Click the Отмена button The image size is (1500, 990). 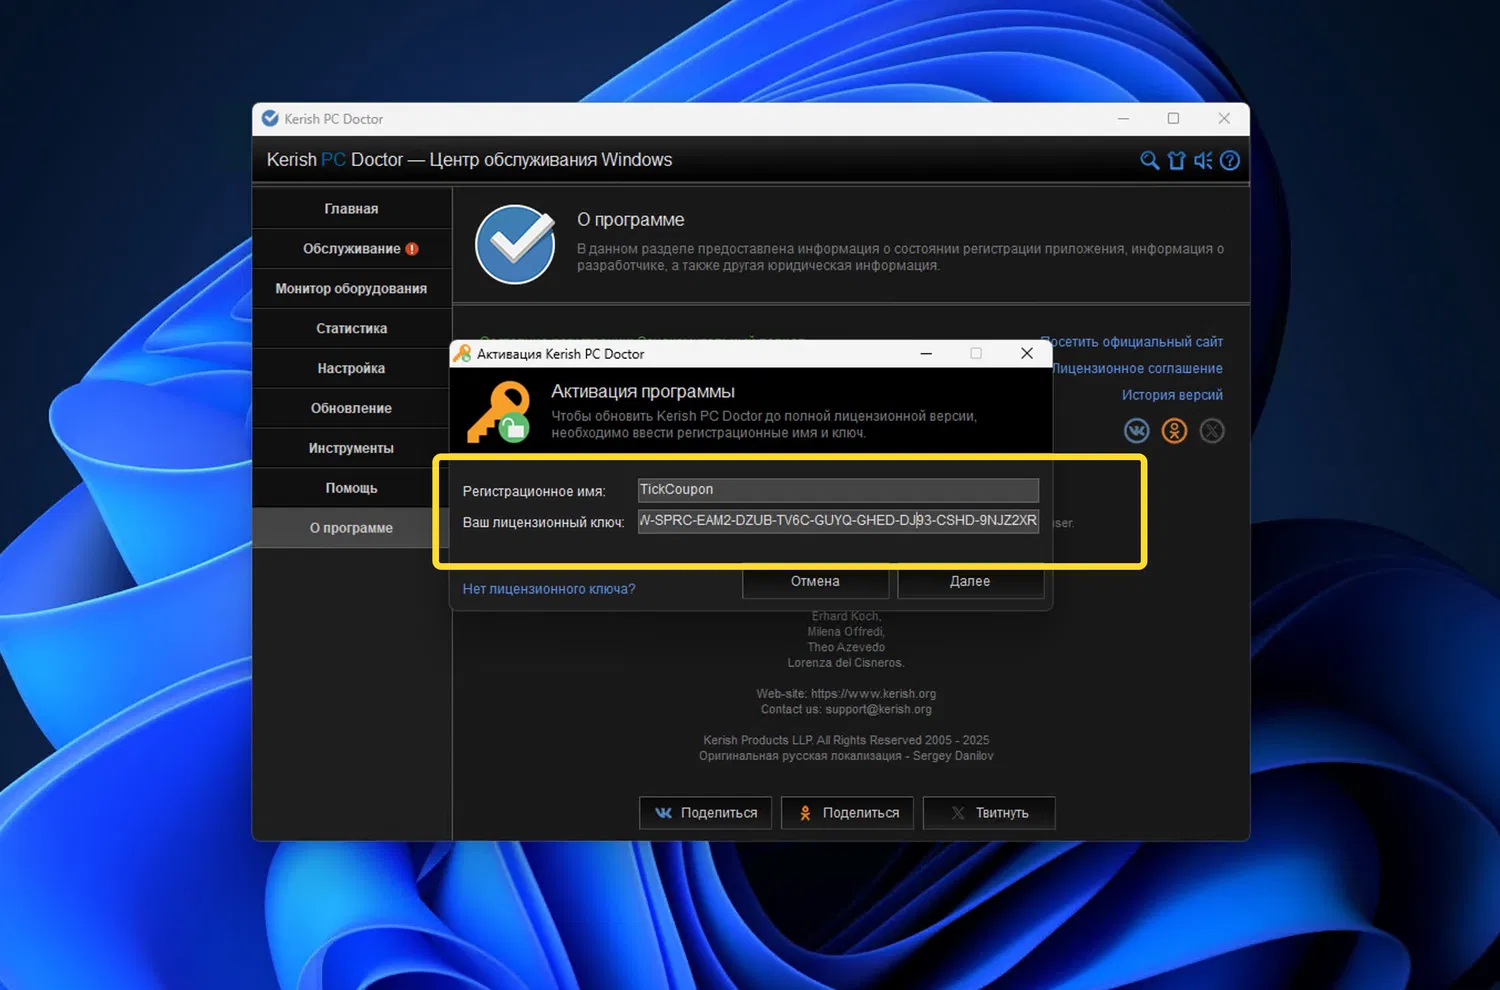815,582
